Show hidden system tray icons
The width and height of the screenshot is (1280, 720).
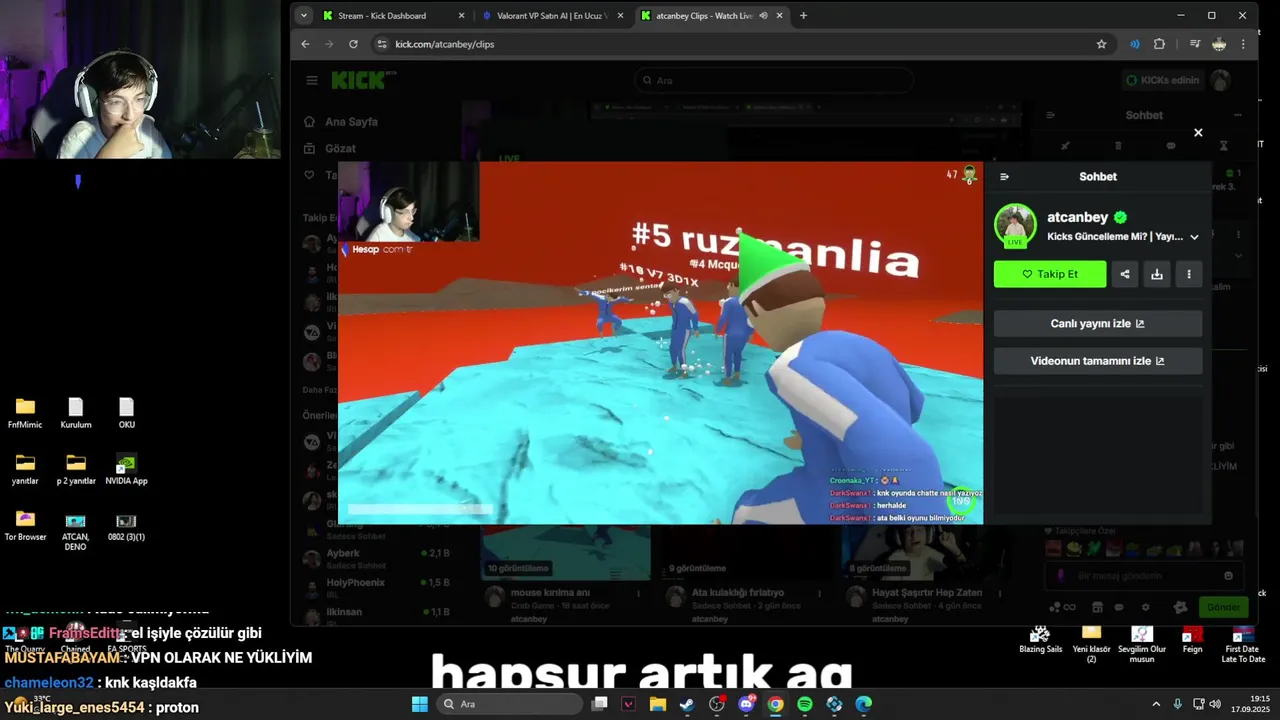coord(1156,704)
